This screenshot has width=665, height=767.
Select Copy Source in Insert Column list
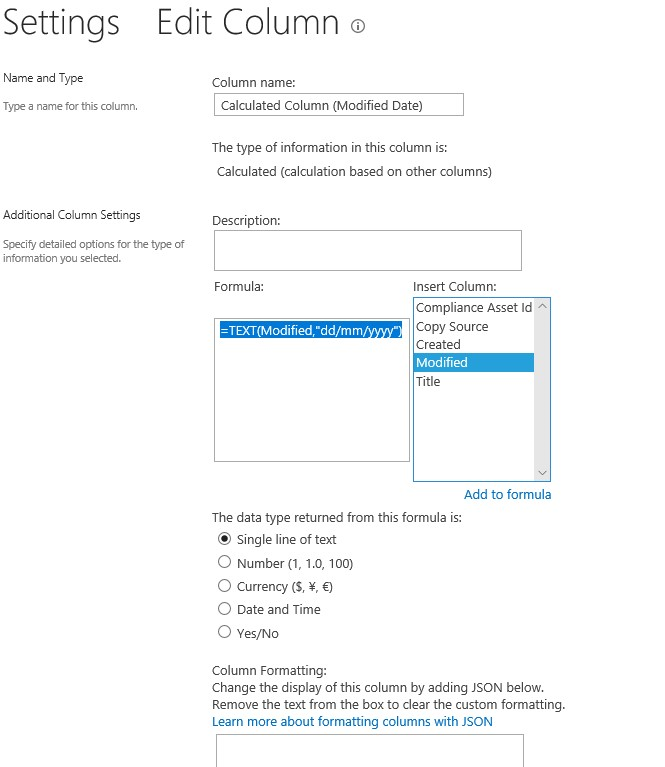[474, 326]
